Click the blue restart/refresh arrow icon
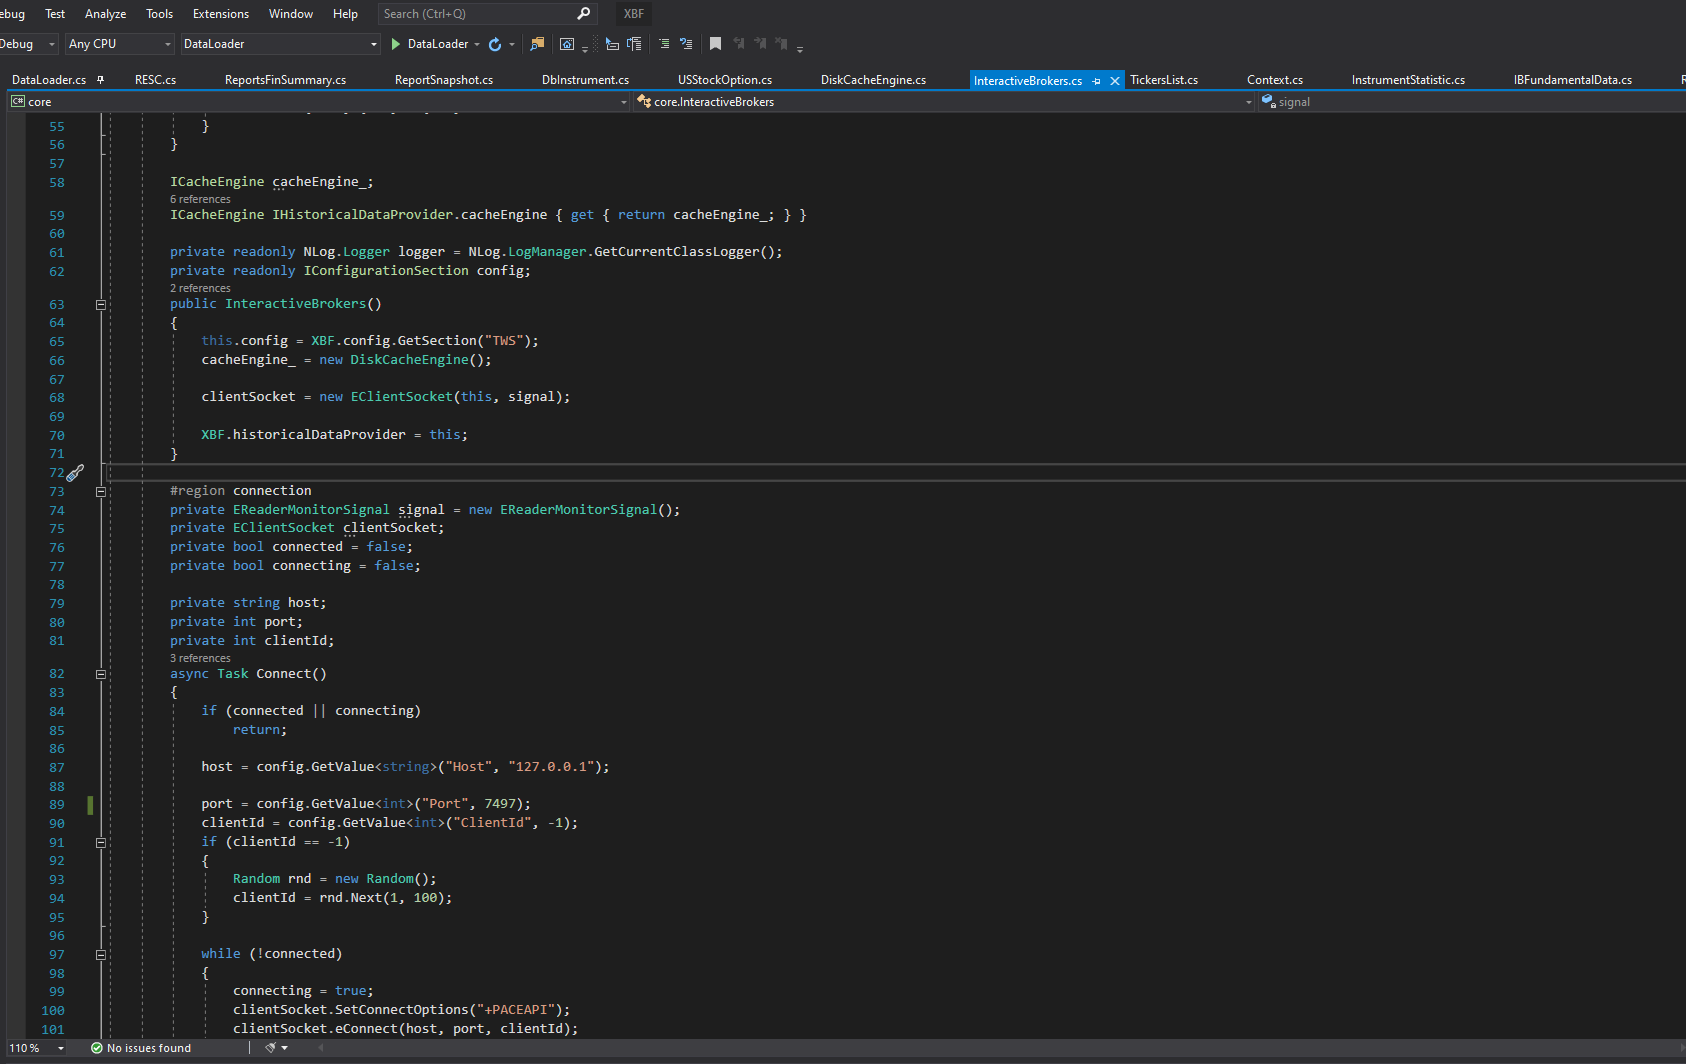 [x=495, y=44]
